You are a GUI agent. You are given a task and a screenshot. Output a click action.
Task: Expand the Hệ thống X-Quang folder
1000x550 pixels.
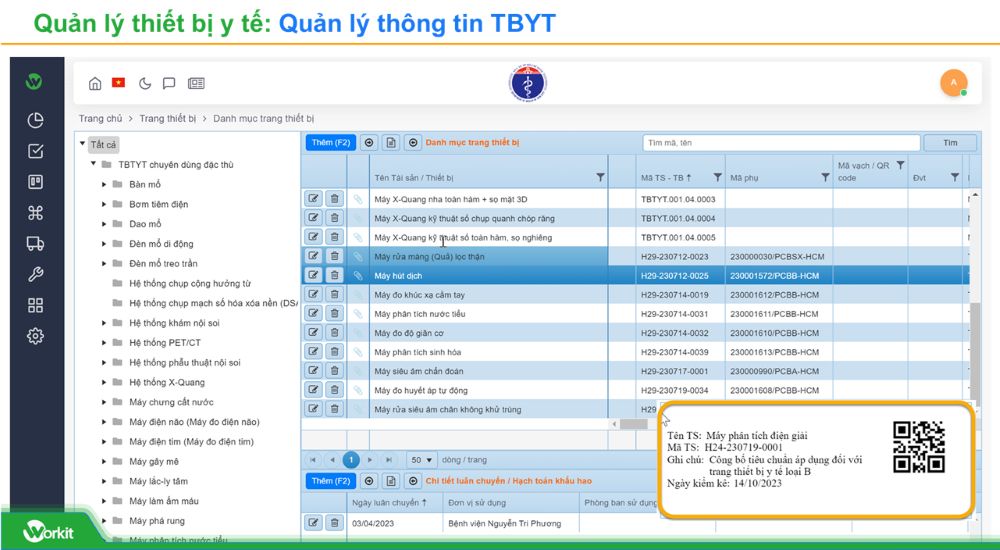click(104, 382)
